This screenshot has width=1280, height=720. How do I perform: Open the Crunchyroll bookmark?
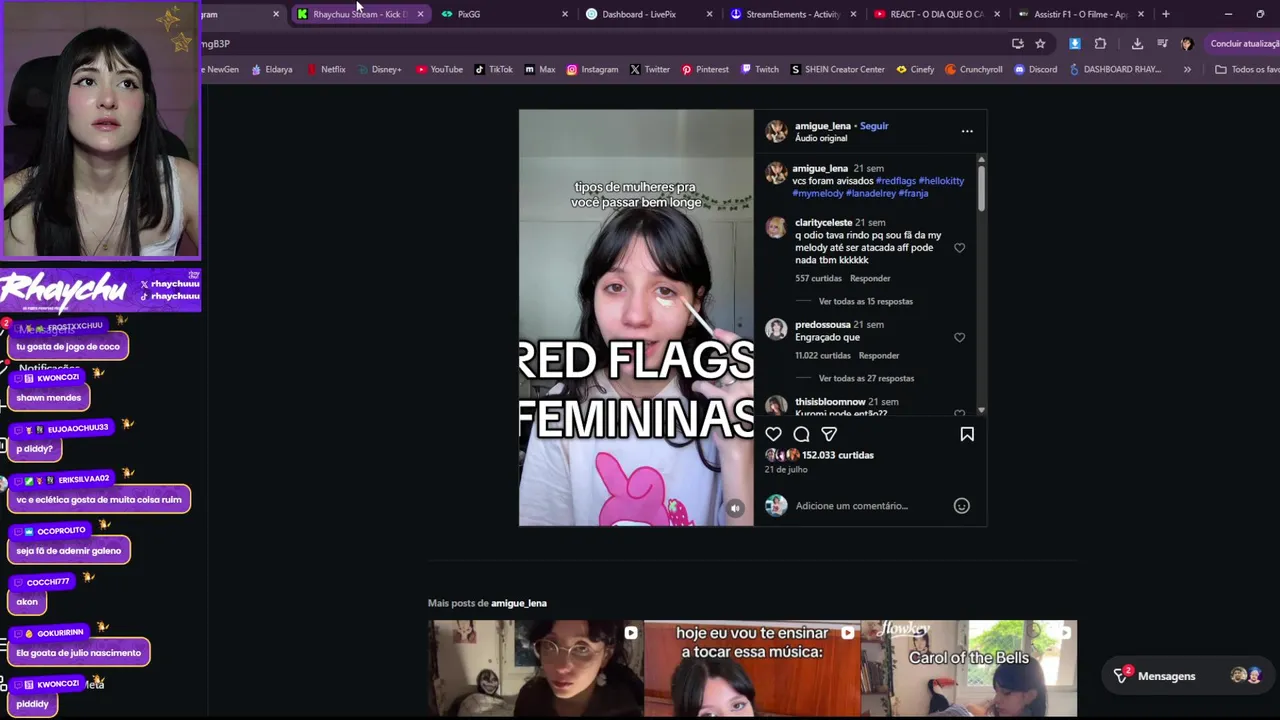tap(974, 70)
